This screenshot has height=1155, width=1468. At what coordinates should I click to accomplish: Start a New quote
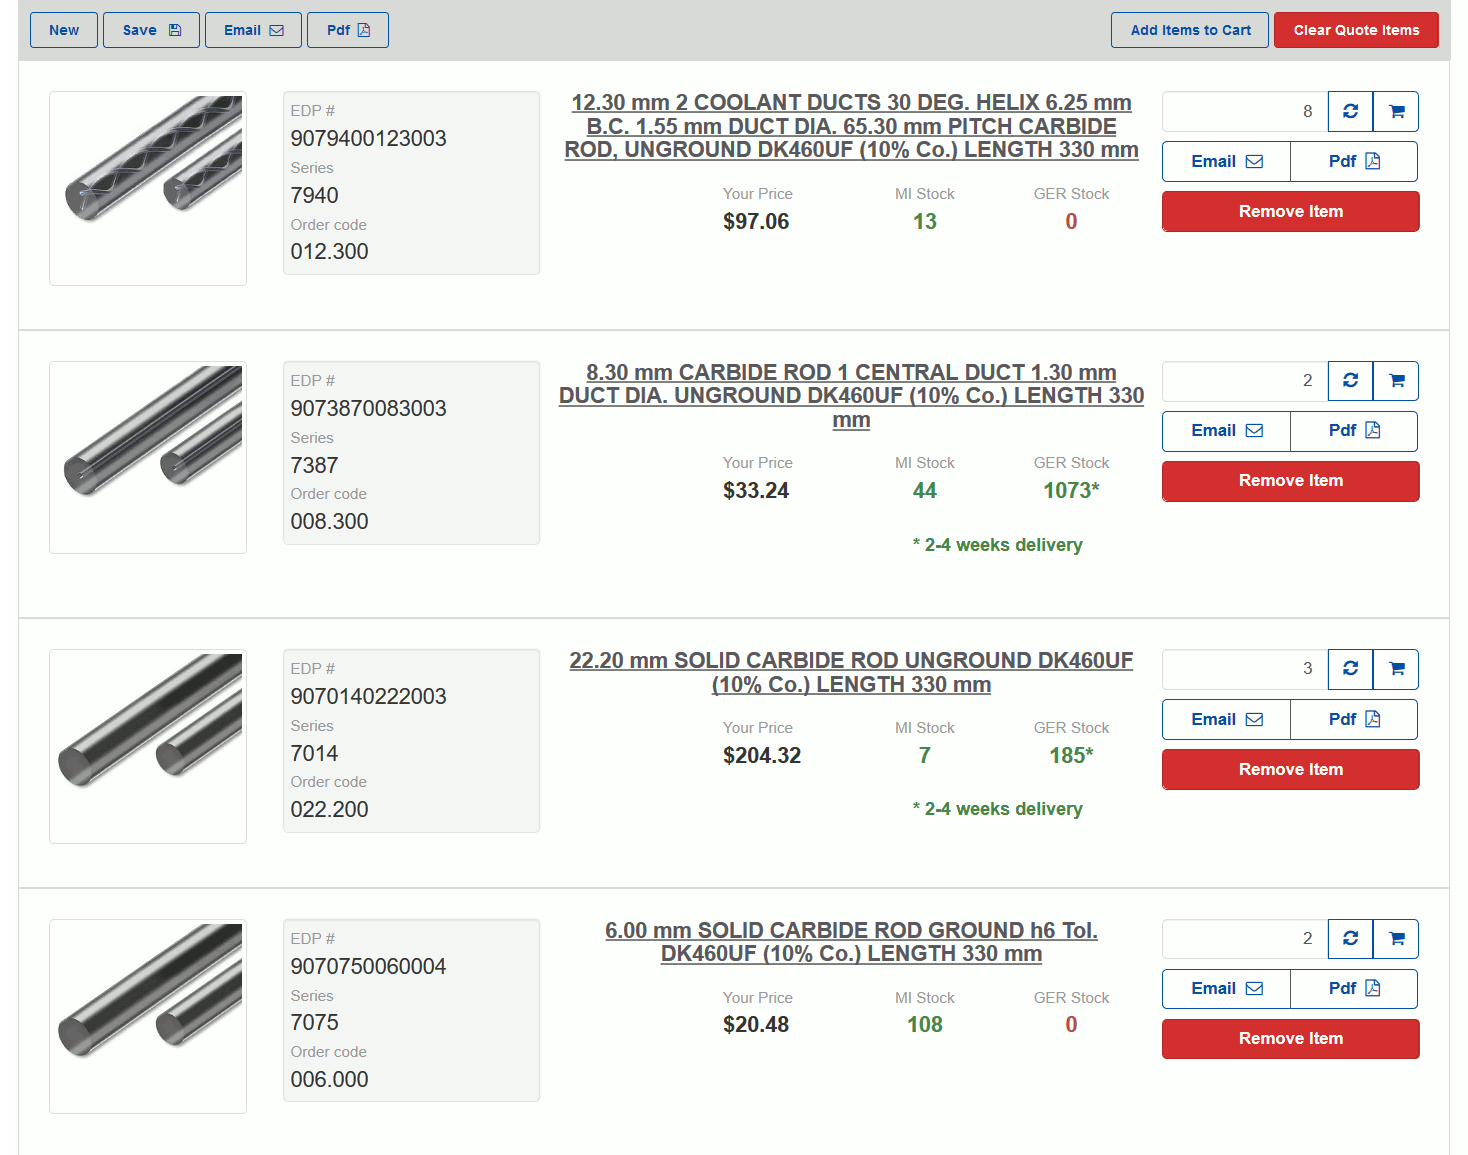tap(64, 30)
